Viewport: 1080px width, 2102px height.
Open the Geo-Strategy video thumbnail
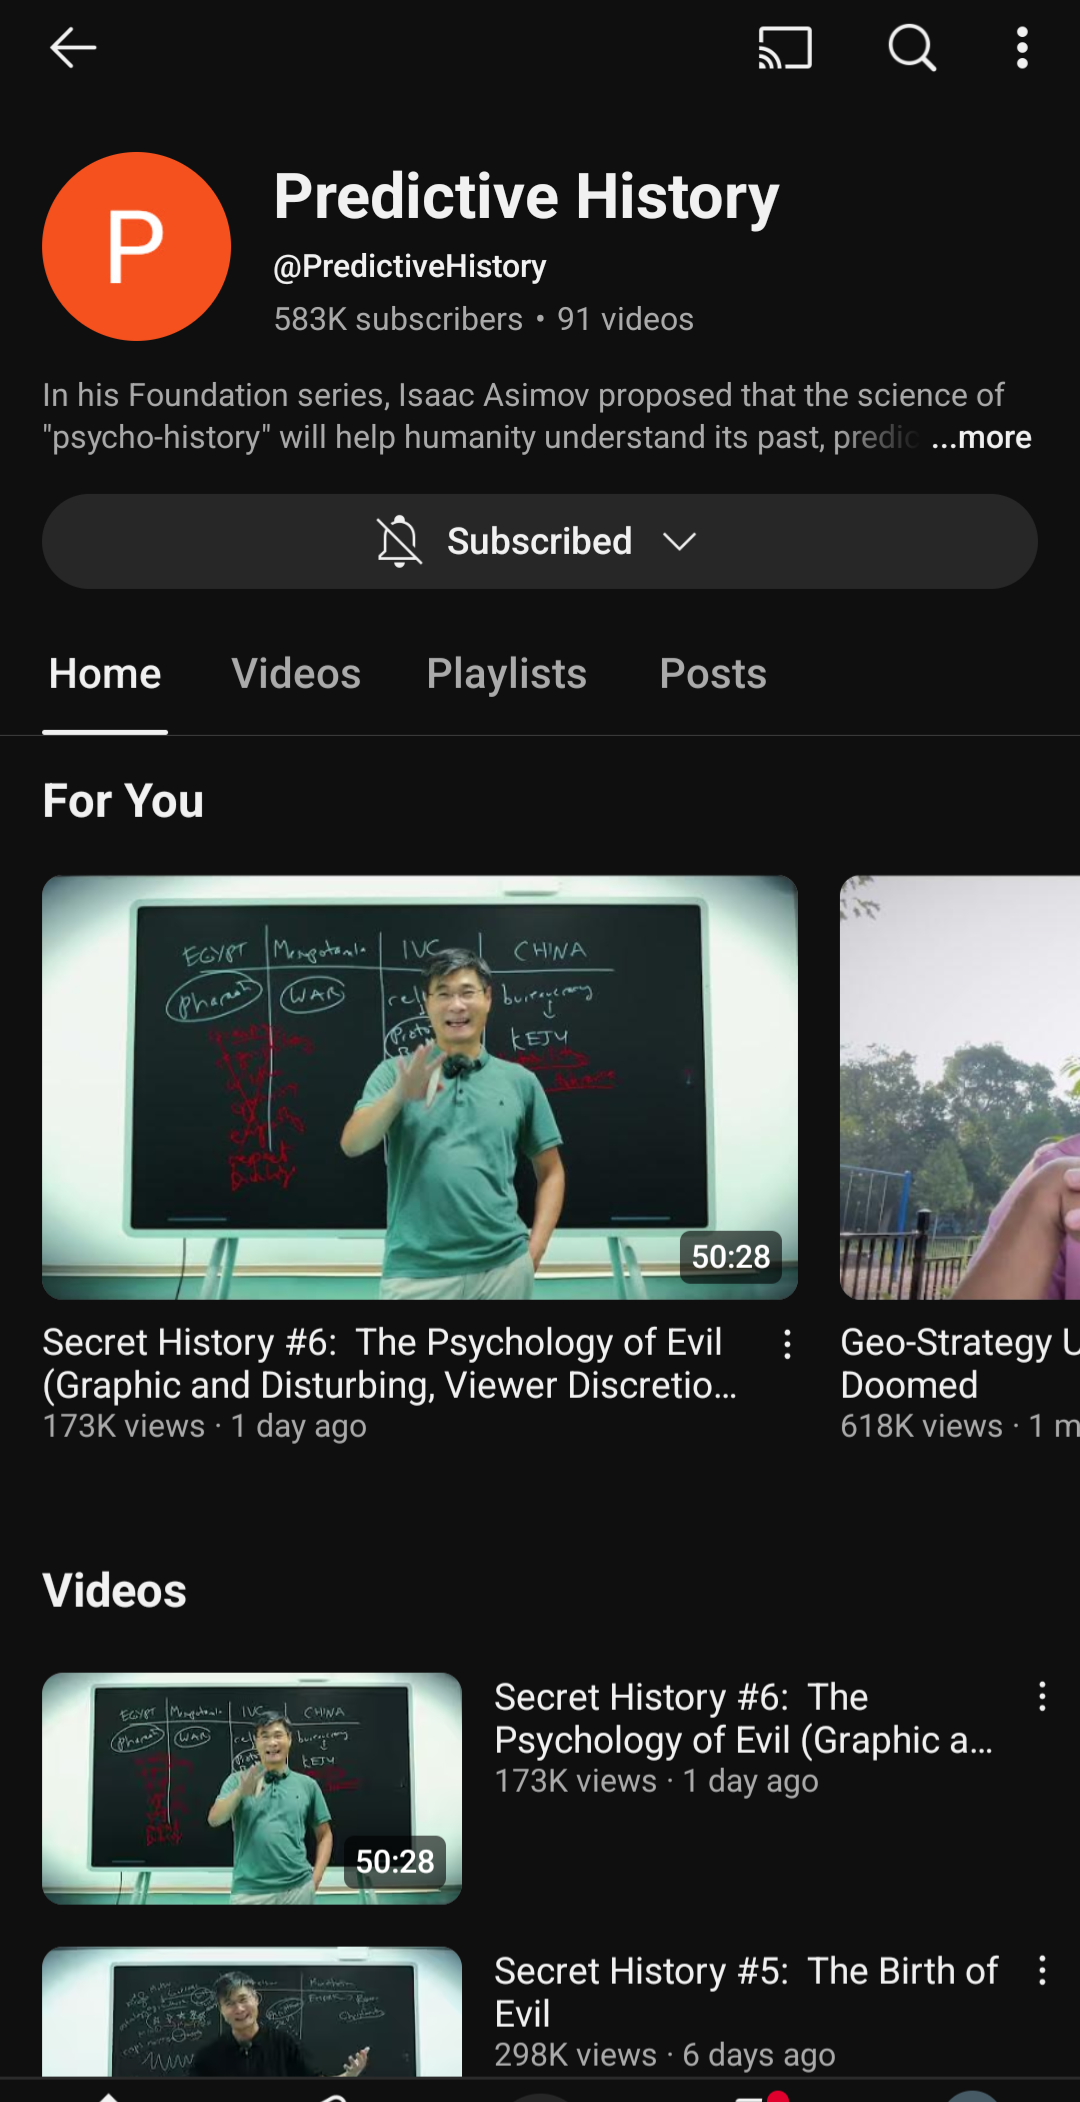coord(960,1088)
